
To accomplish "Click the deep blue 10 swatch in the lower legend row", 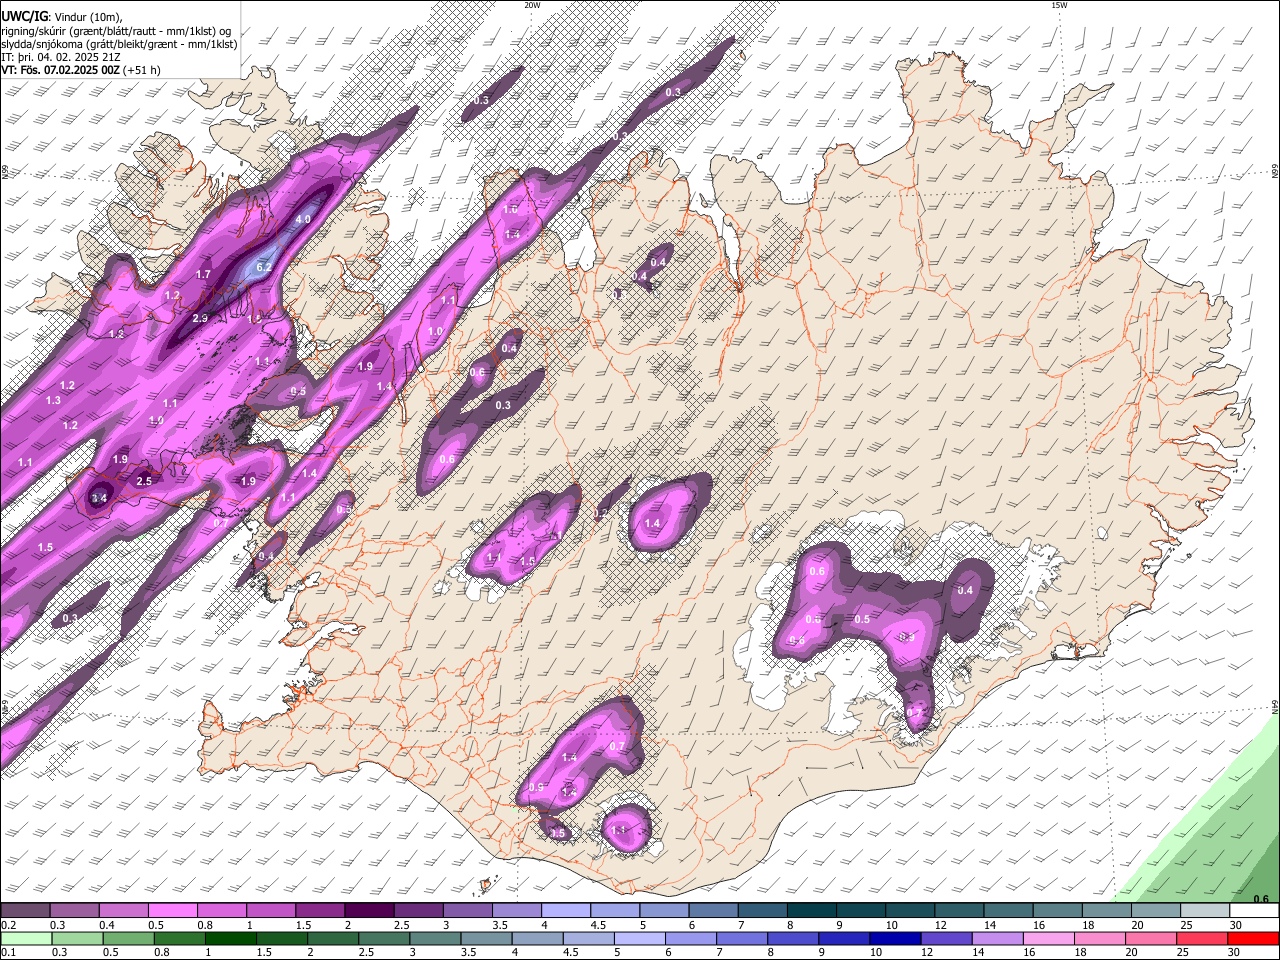I will [x=894, y=938].
